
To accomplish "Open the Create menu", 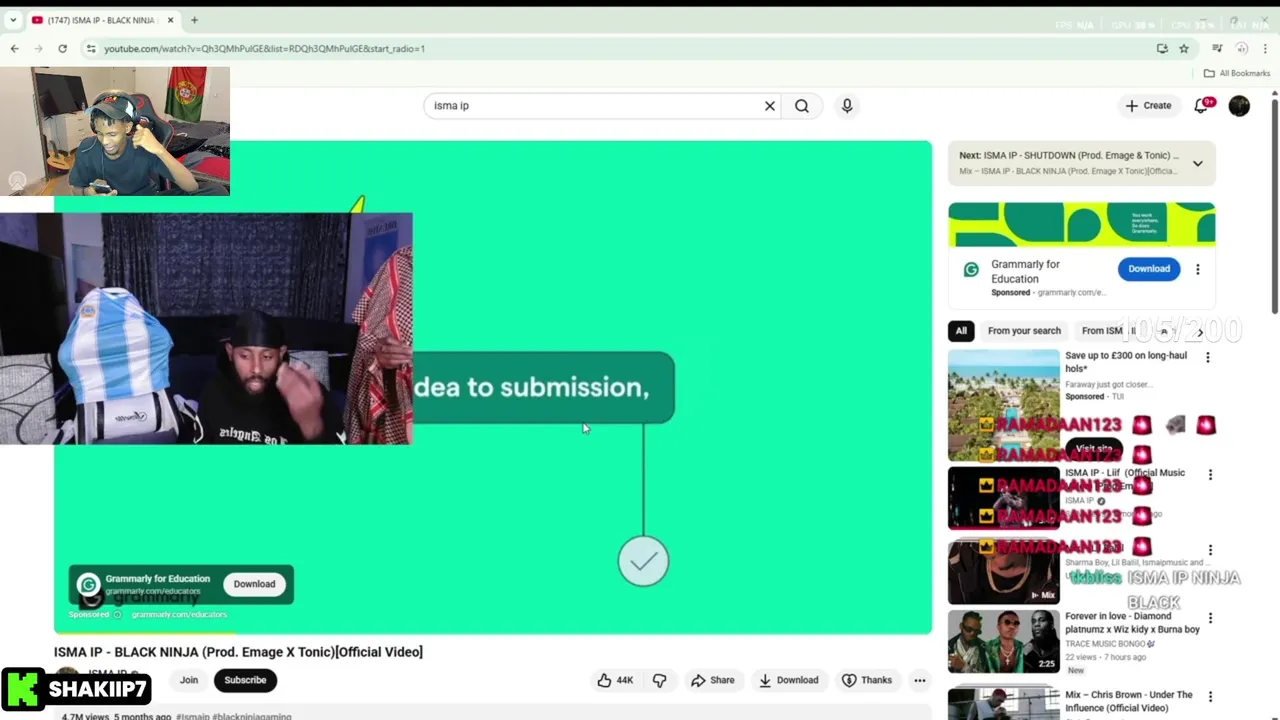I will pyautogui.click(x=1148, y=106).
